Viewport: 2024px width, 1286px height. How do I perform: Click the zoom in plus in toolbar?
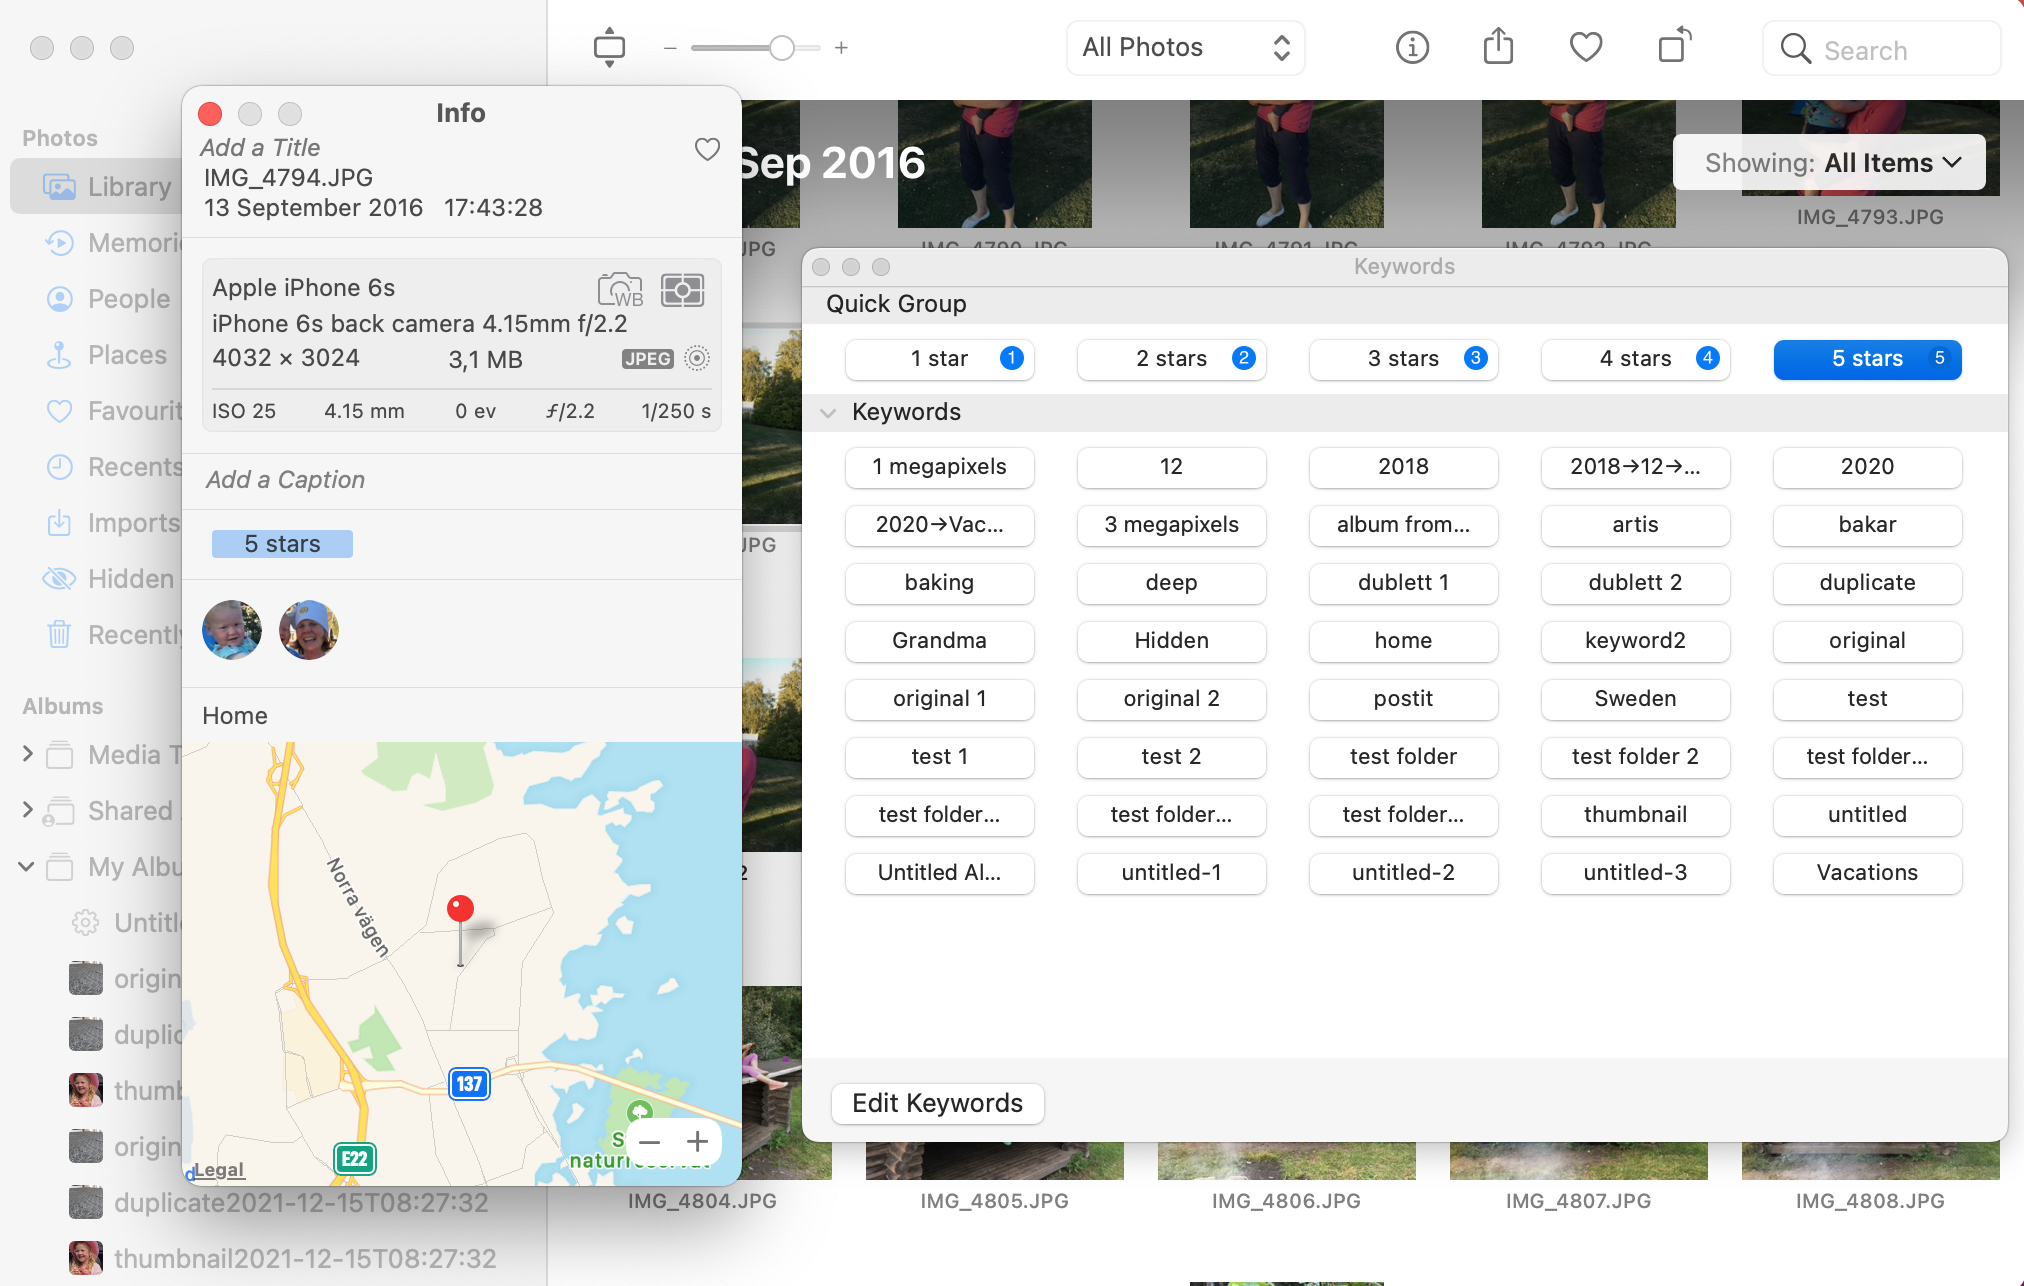841,48
